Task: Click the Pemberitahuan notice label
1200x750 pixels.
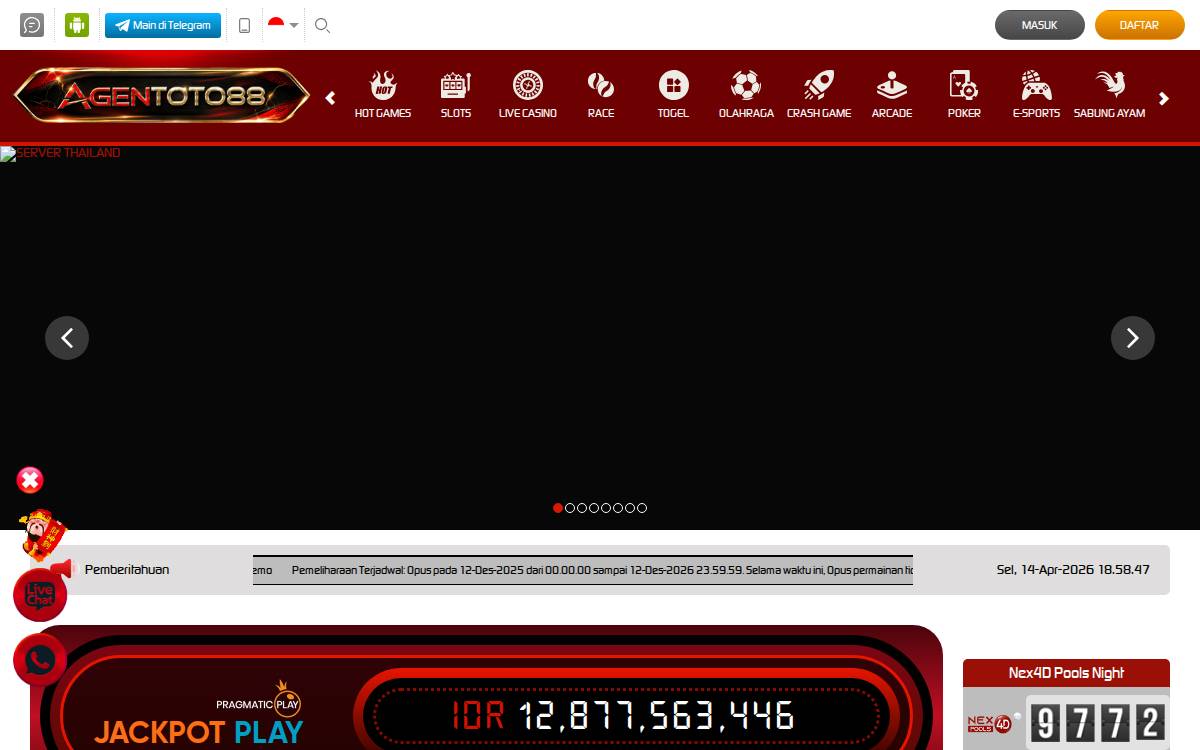Action: 127,570
